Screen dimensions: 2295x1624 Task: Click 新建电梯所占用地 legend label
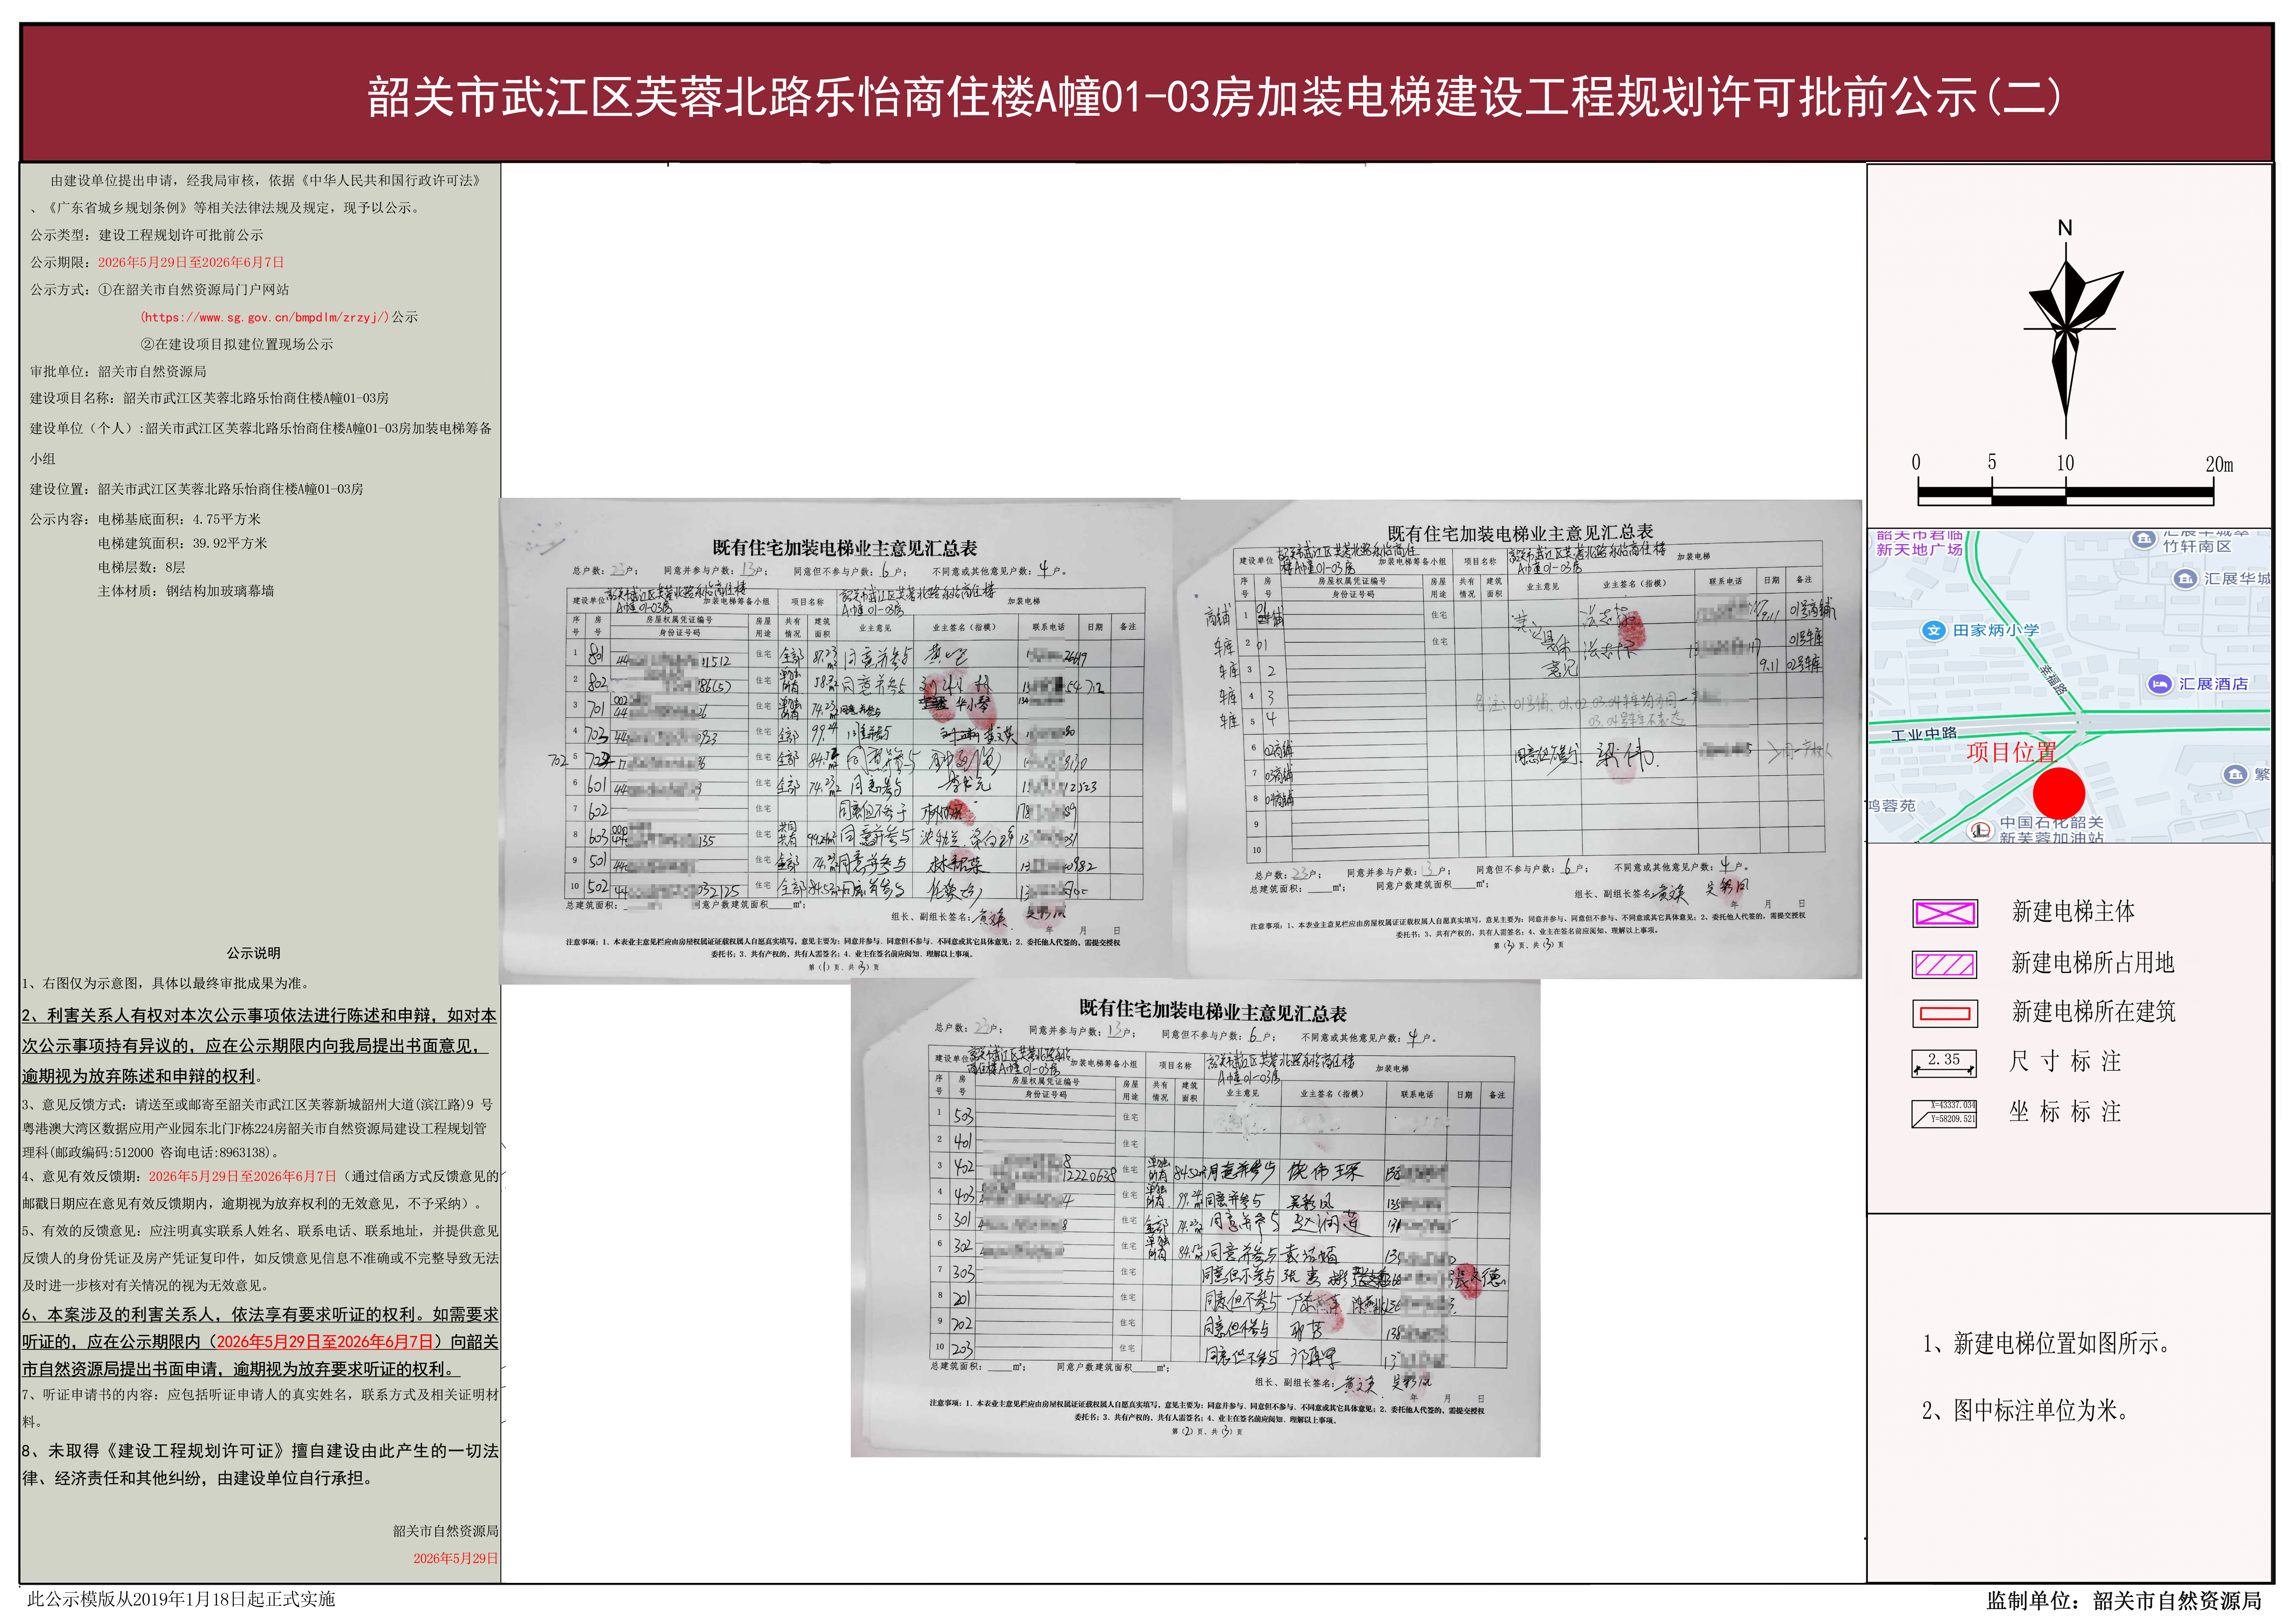tap(2093, 963)
